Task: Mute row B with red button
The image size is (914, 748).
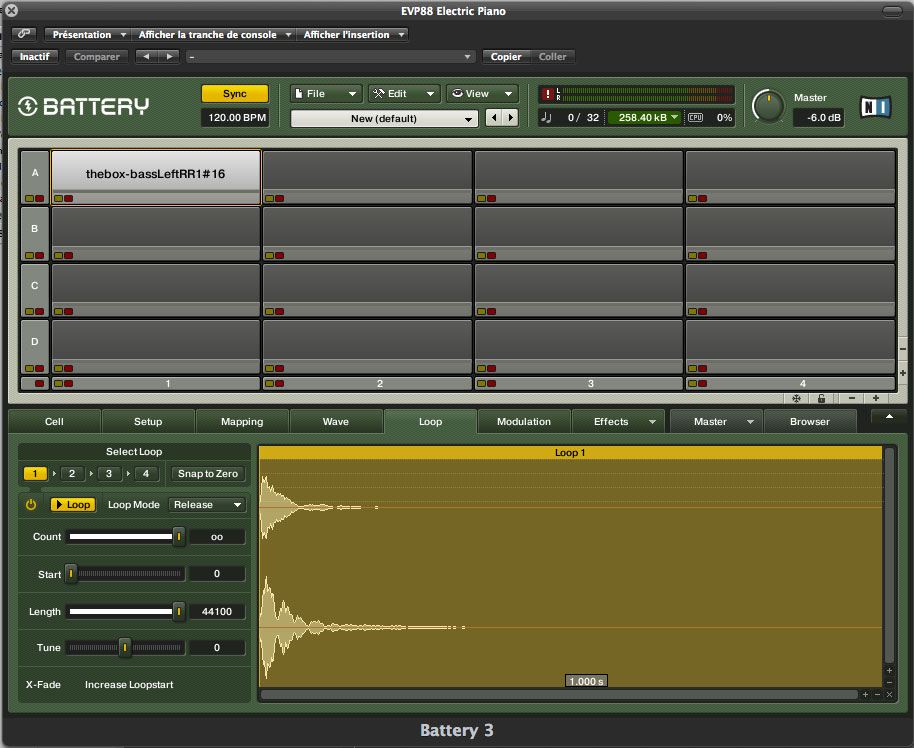Action: click(x=40, y=255)
